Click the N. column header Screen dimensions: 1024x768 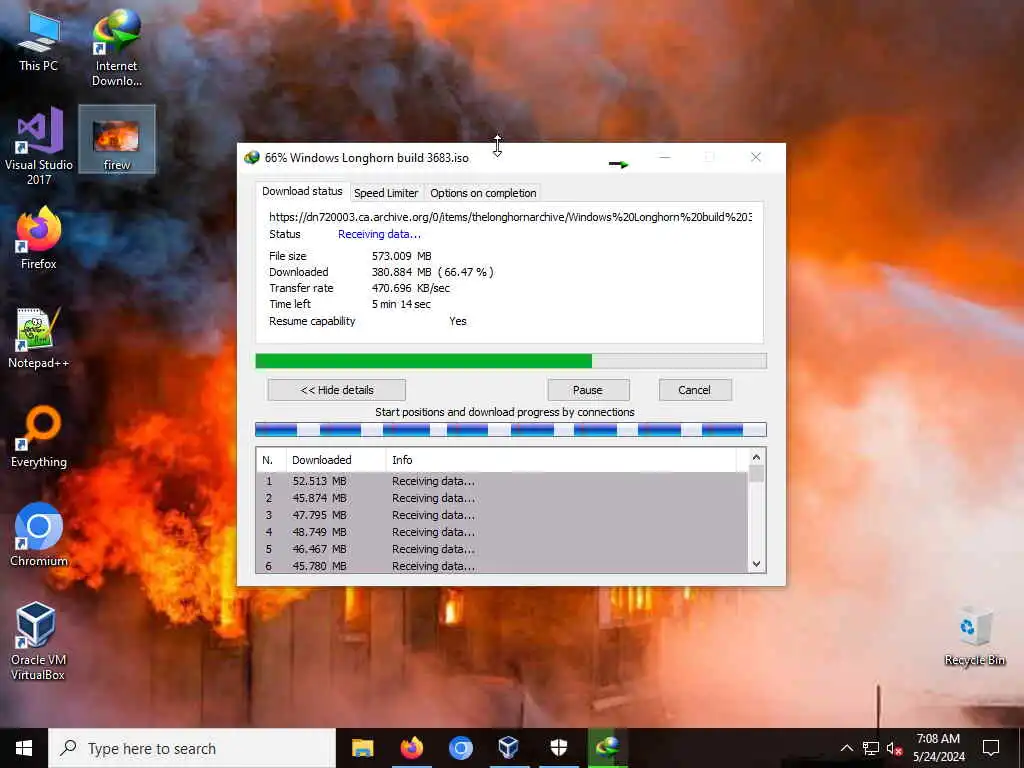pyautogui.click(x=271, y=460)
